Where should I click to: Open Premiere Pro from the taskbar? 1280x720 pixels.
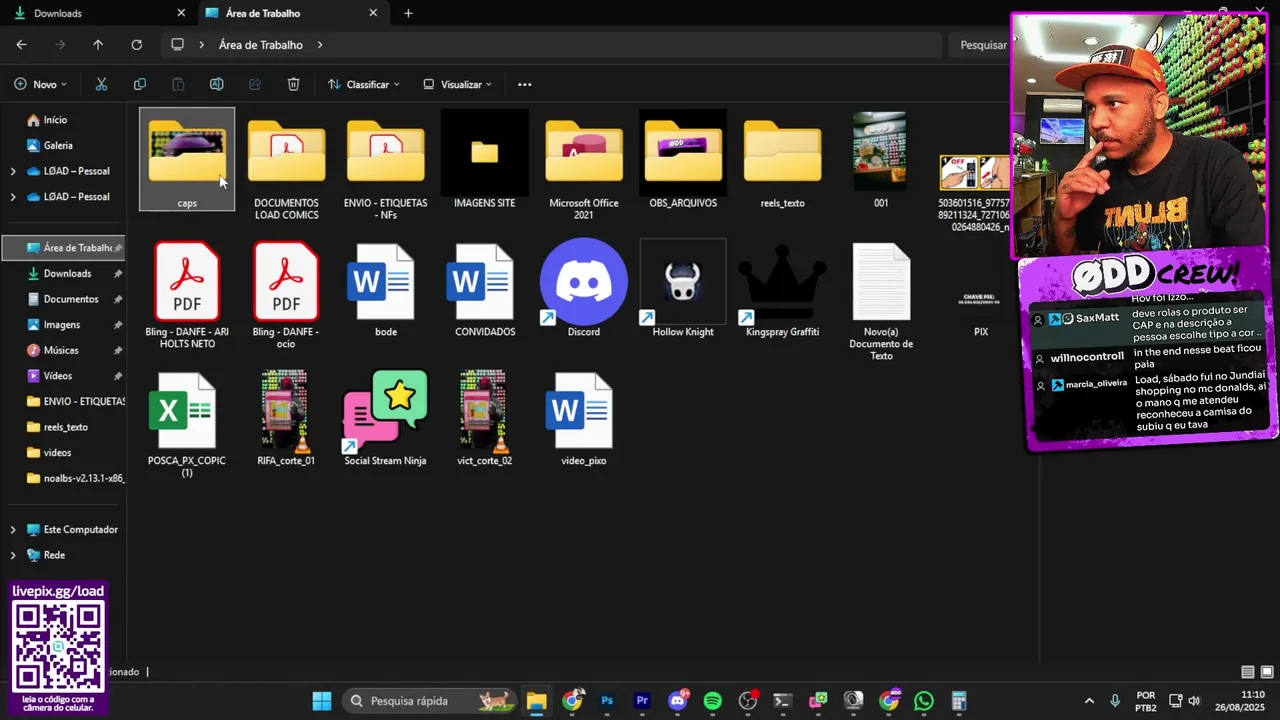(x=642, y=701)
